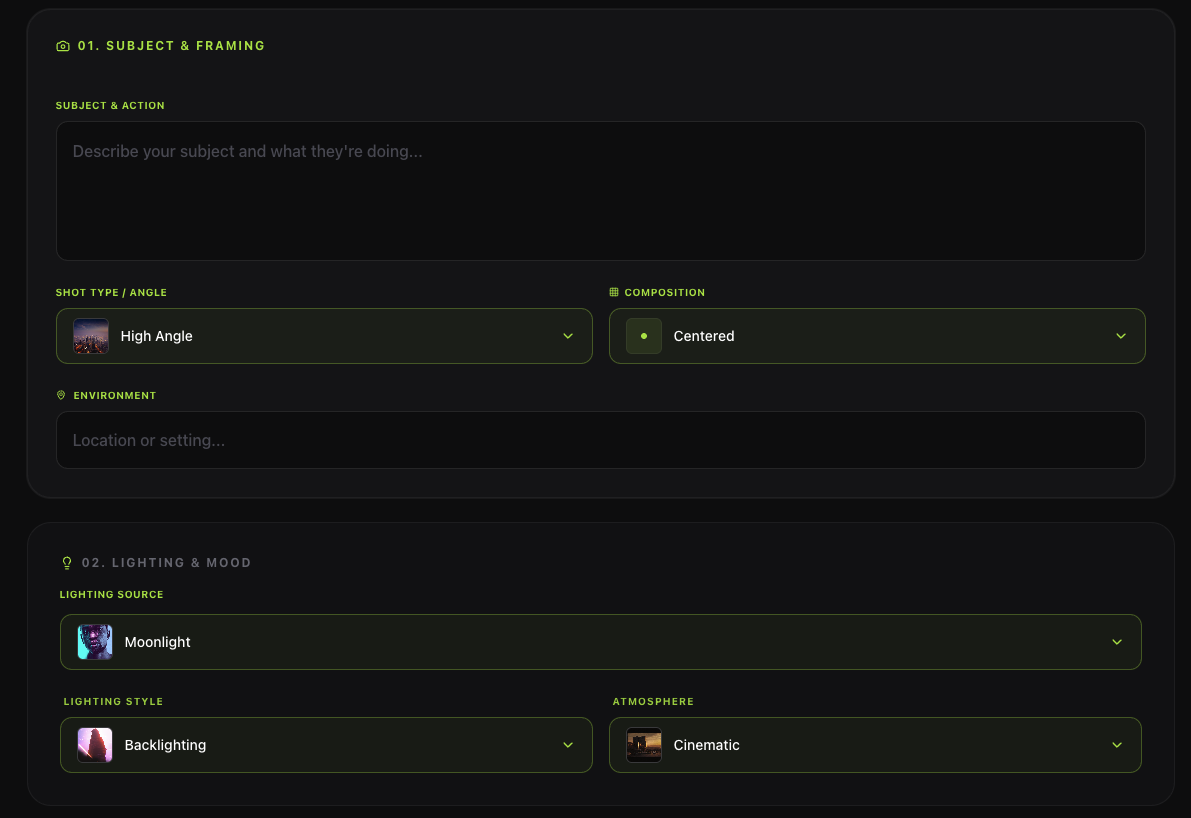
Task: Collapse the Moonlight selector using its chevron
Action: pos(1116,642)
